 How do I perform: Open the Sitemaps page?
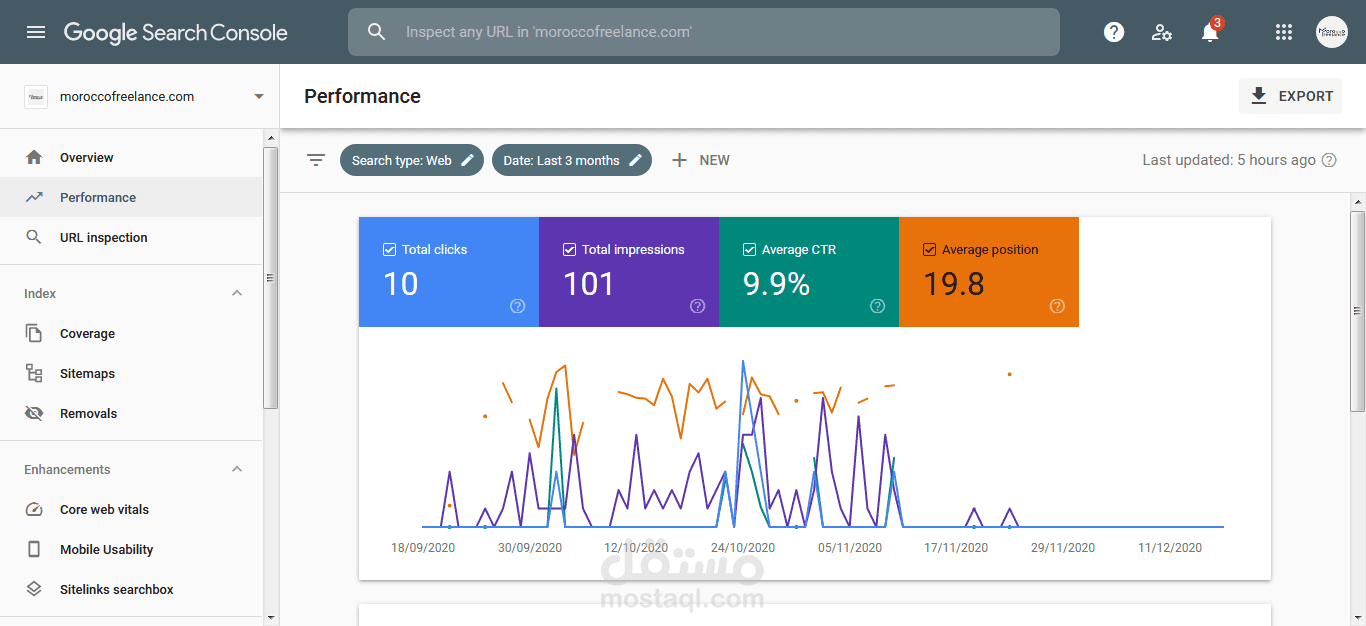pos(131,373)
